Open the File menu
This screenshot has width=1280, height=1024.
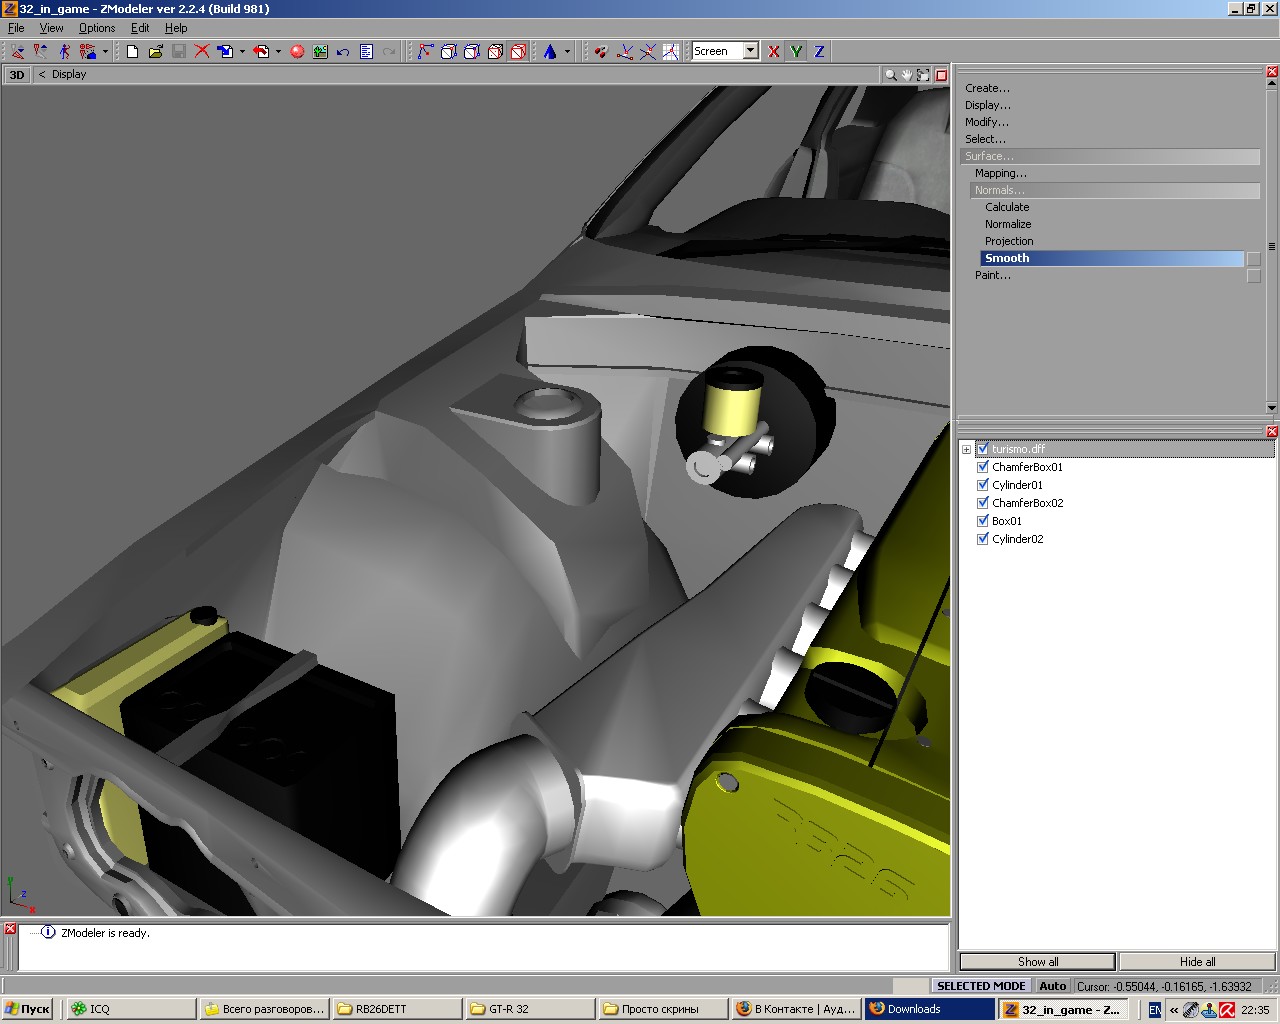16,28
